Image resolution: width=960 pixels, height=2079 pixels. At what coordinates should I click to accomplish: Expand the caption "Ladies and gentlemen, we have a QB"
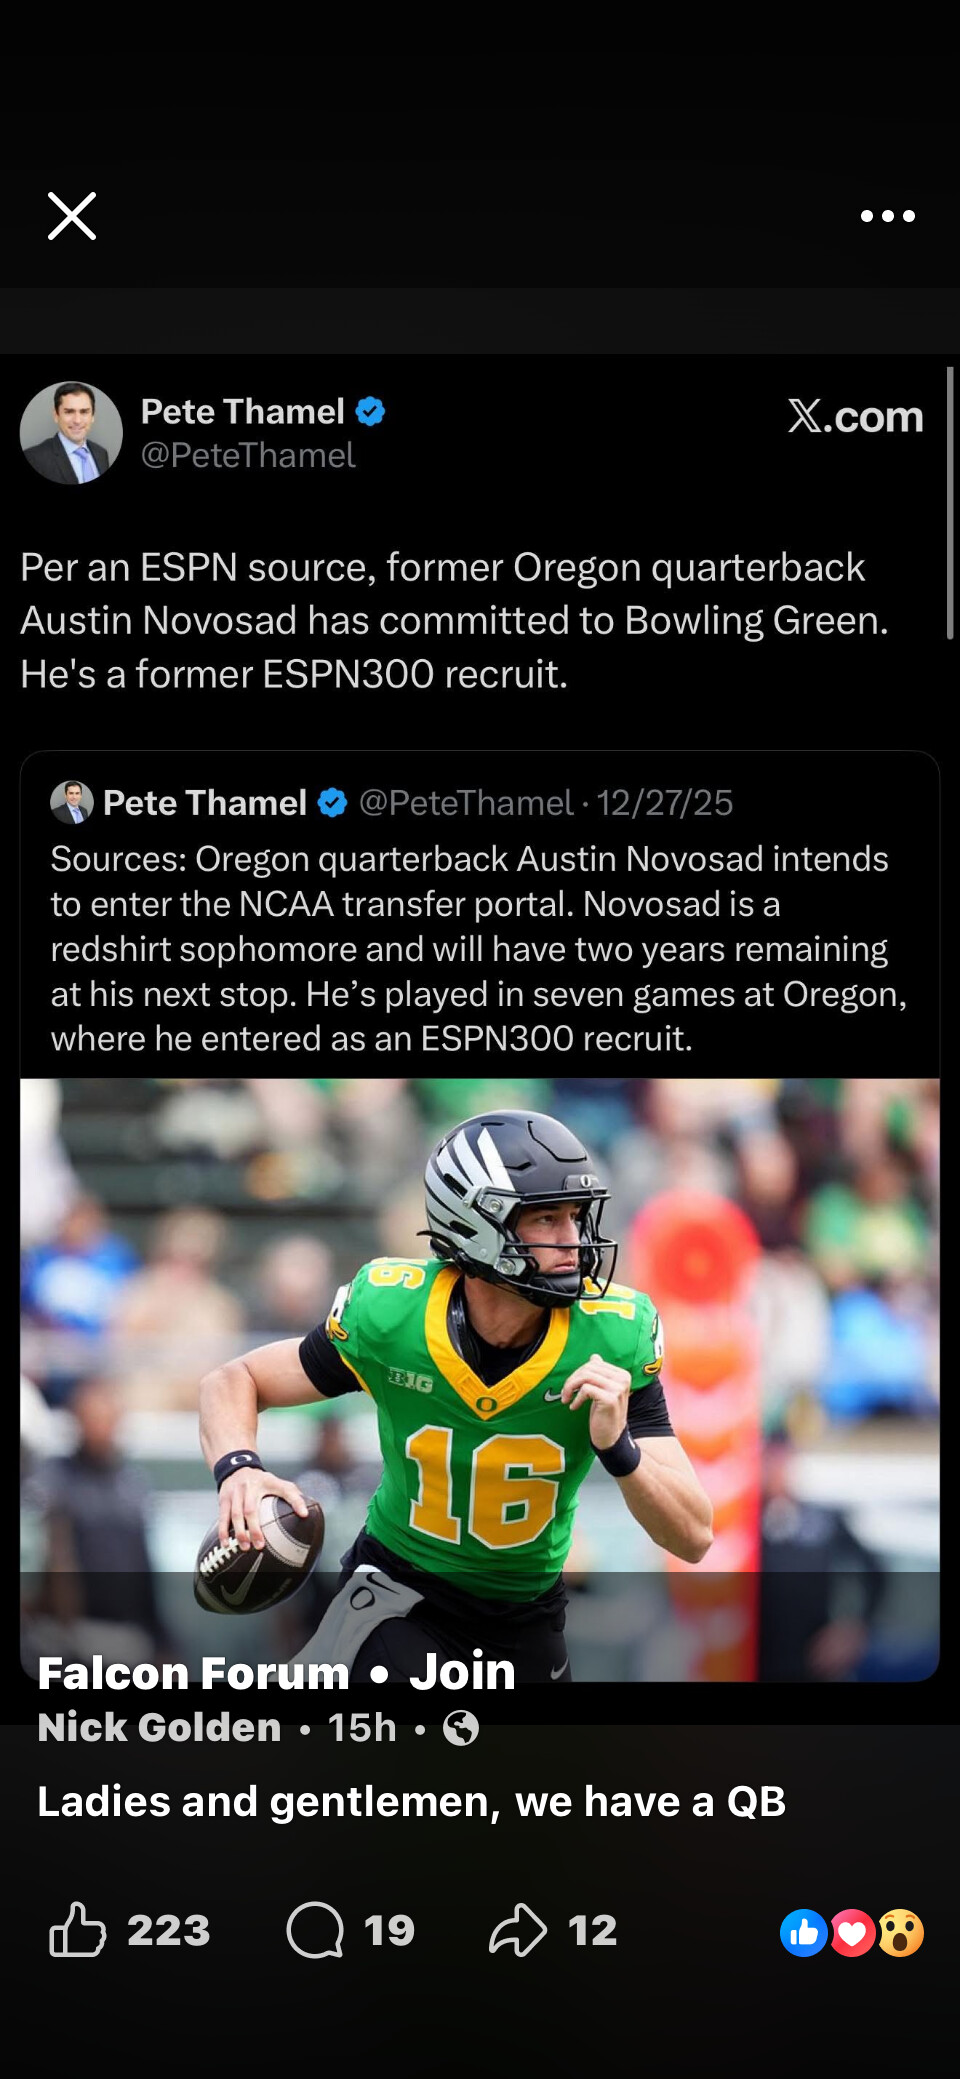coord(411,1802)
